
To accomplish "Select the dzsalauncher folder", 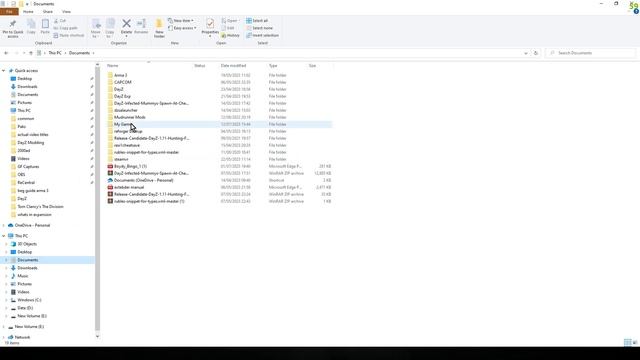I will (126, 110).
